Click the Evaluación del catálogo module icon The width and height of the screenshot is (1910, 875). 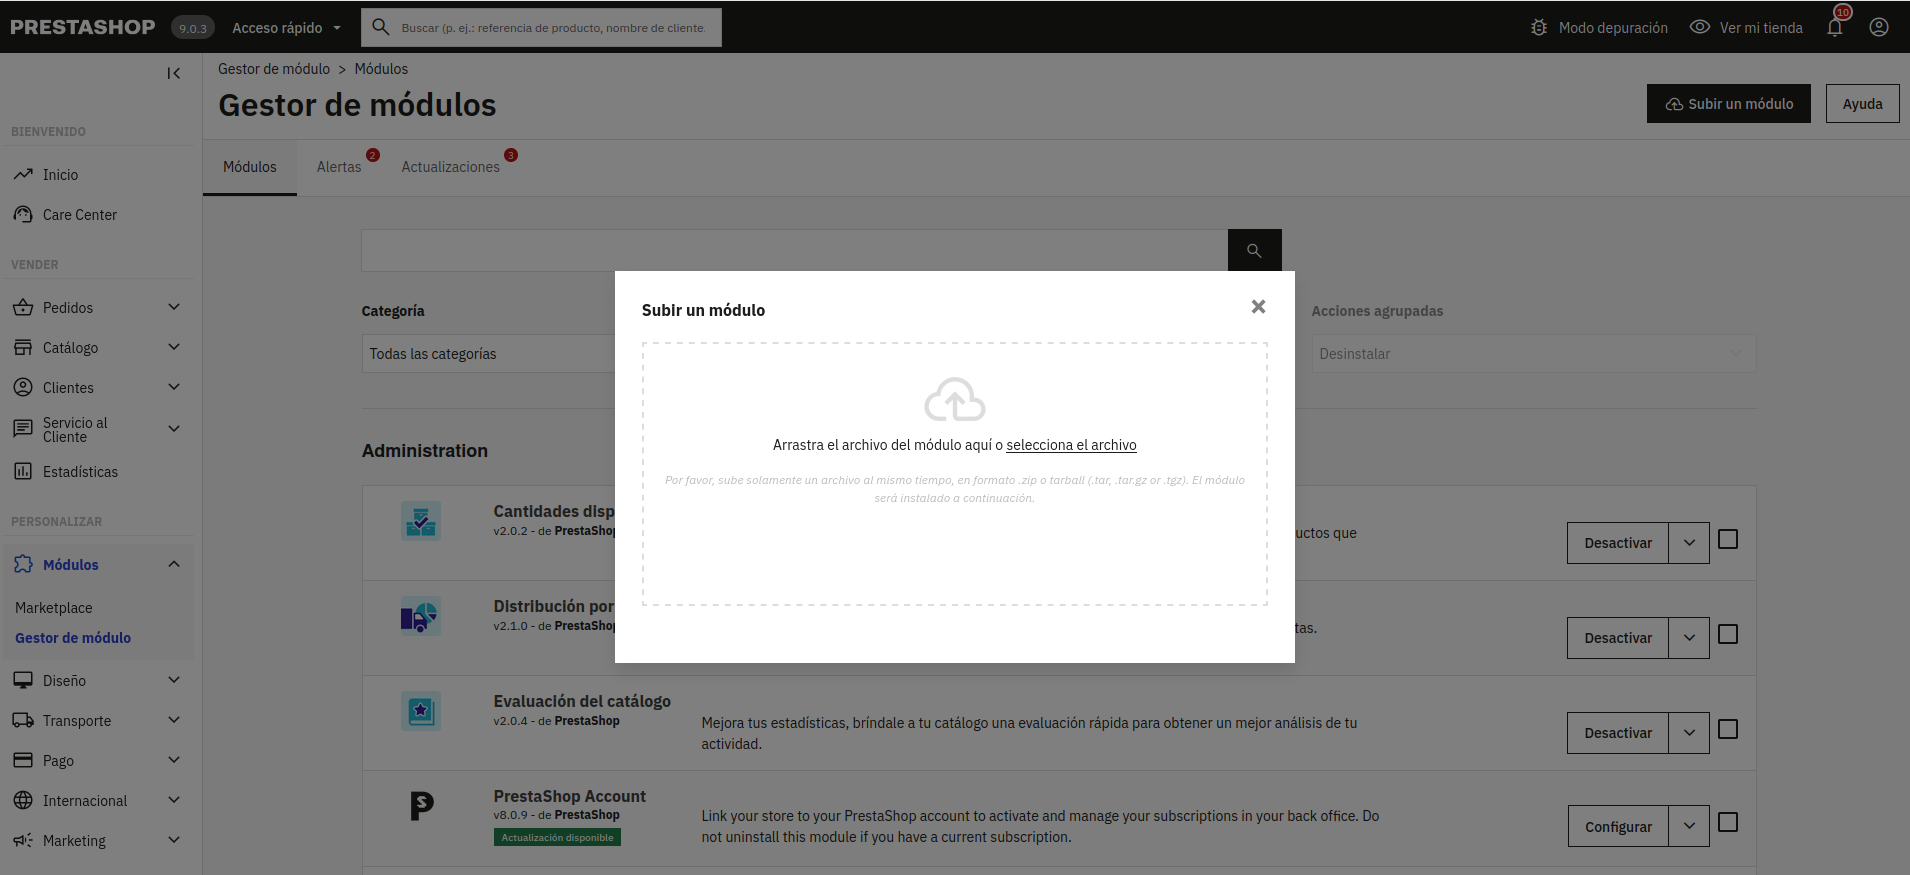pos(421,711)
